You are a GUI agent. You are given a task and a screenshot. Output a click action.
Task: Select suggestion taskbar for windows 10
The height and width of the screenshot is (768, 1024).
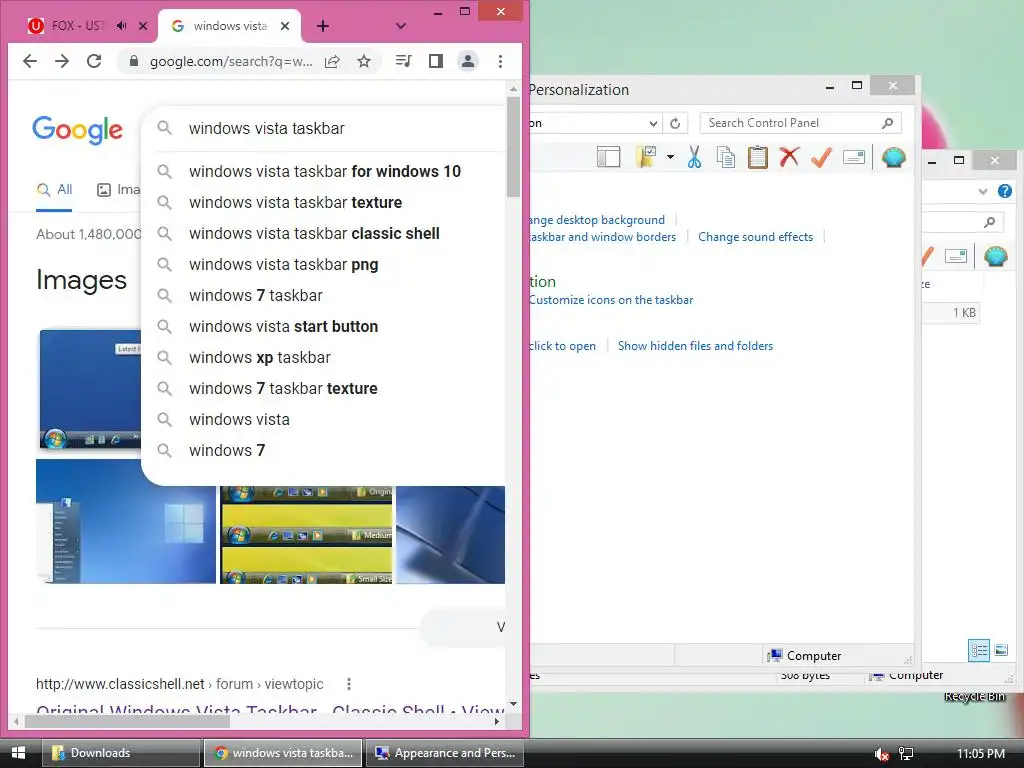coord(325,172)
